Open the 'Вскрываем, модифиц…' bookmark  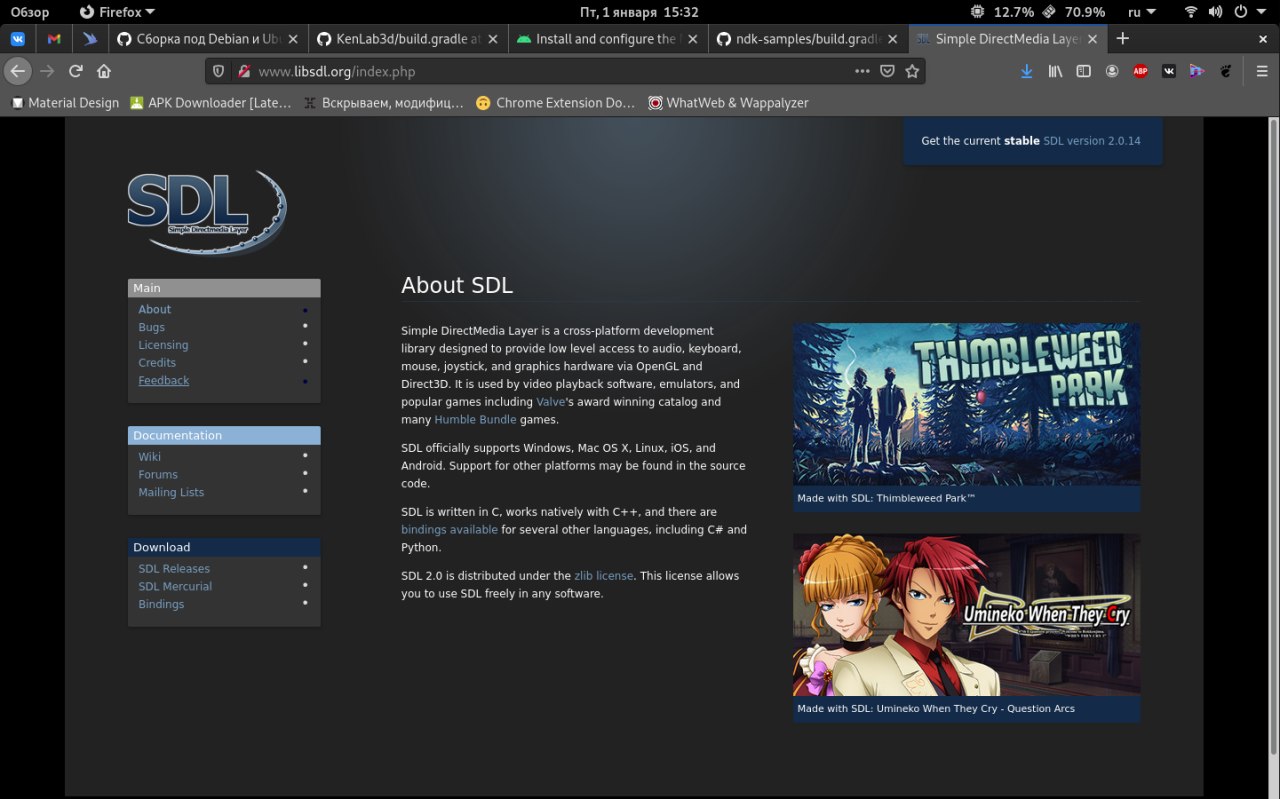coord(384,102)
